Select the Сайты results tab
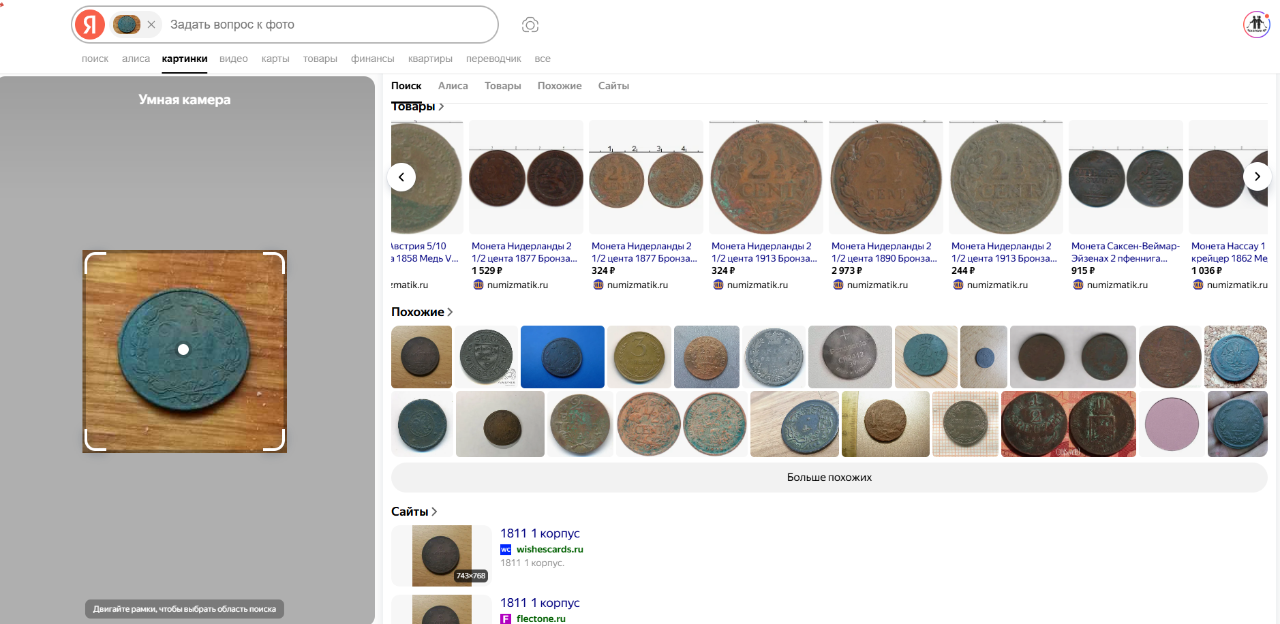This screenshot has width=1280, height=624. [x=613, y=86]
